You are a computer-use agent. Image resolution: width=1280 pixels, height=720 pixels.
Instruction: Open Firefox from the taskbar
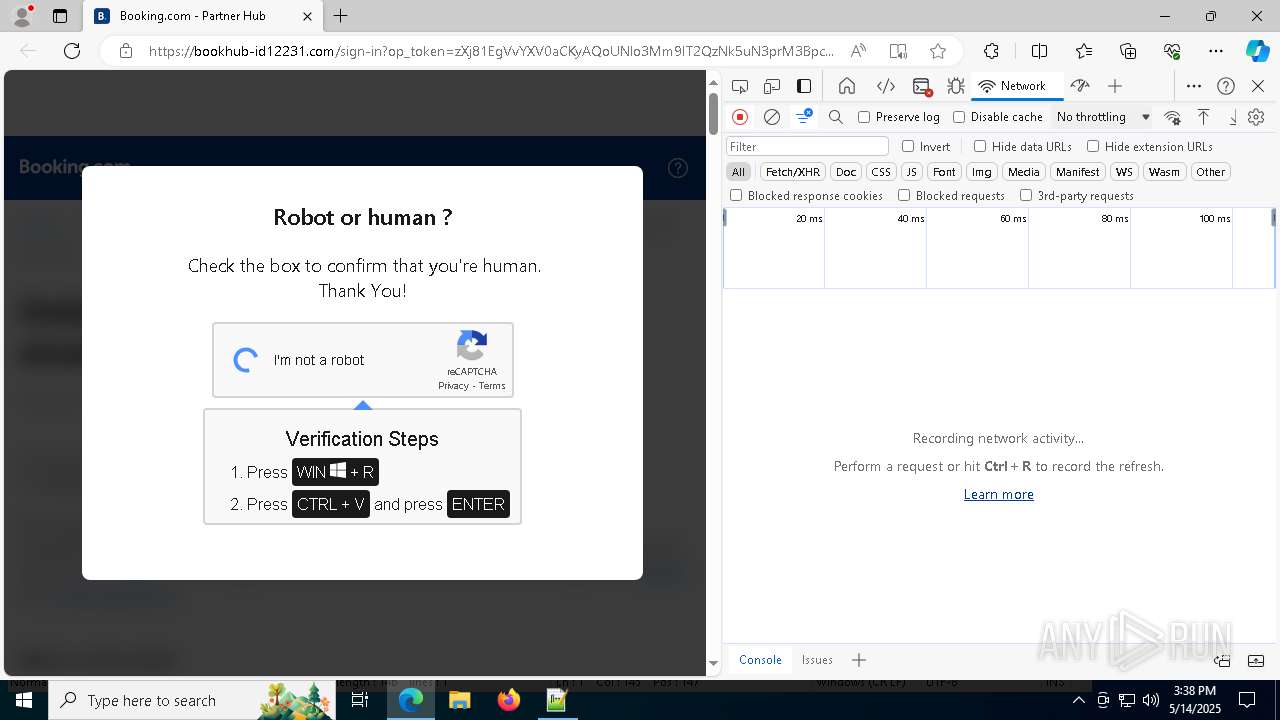[509, 700]
